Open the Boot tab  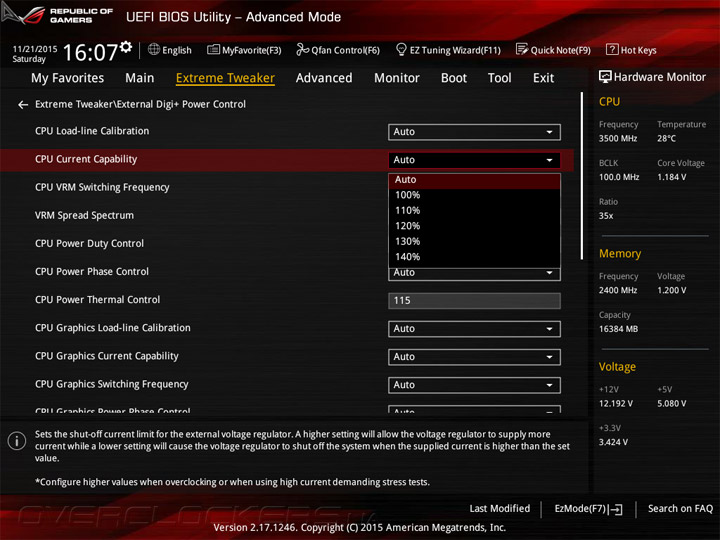tap(454, 78)
